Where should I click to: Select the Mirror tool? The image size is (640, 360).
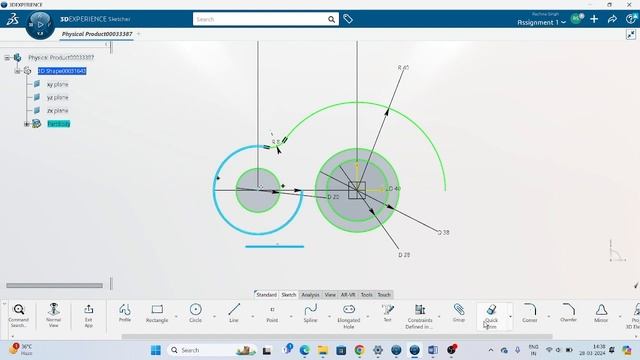pos(601,313)
